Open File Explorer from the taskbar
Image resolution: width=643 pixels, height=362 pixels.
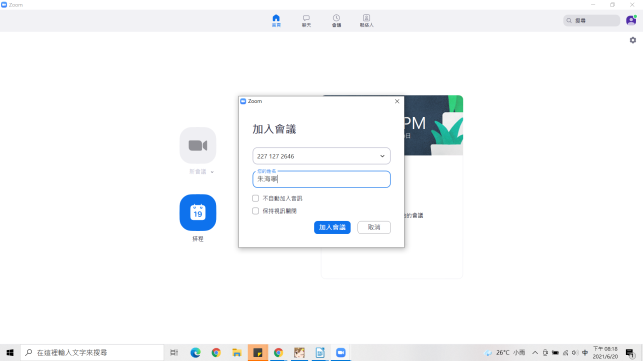click(237, 353)
